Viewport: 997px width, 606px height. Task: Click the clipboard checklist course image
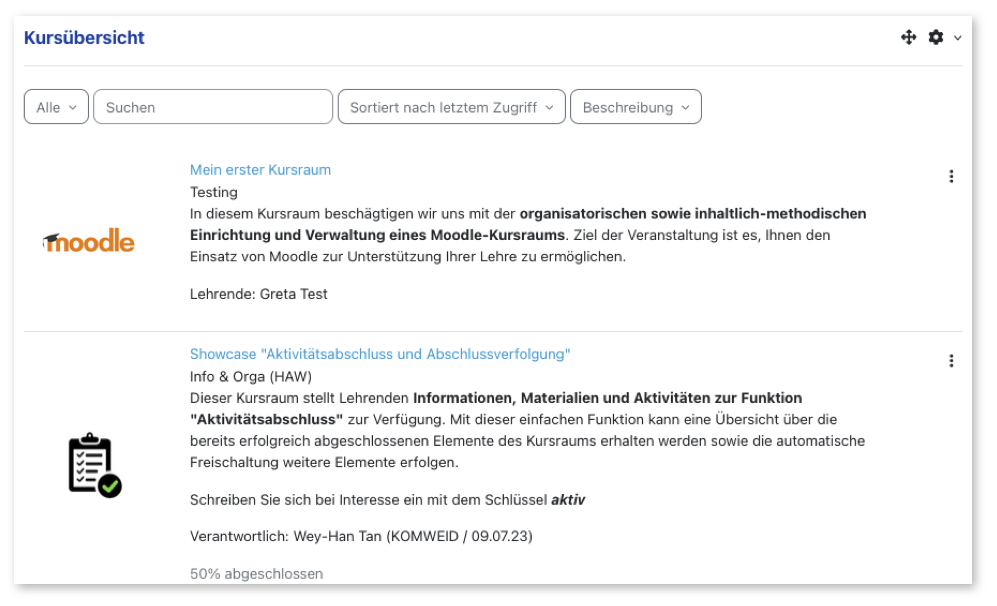coord(94,465)
